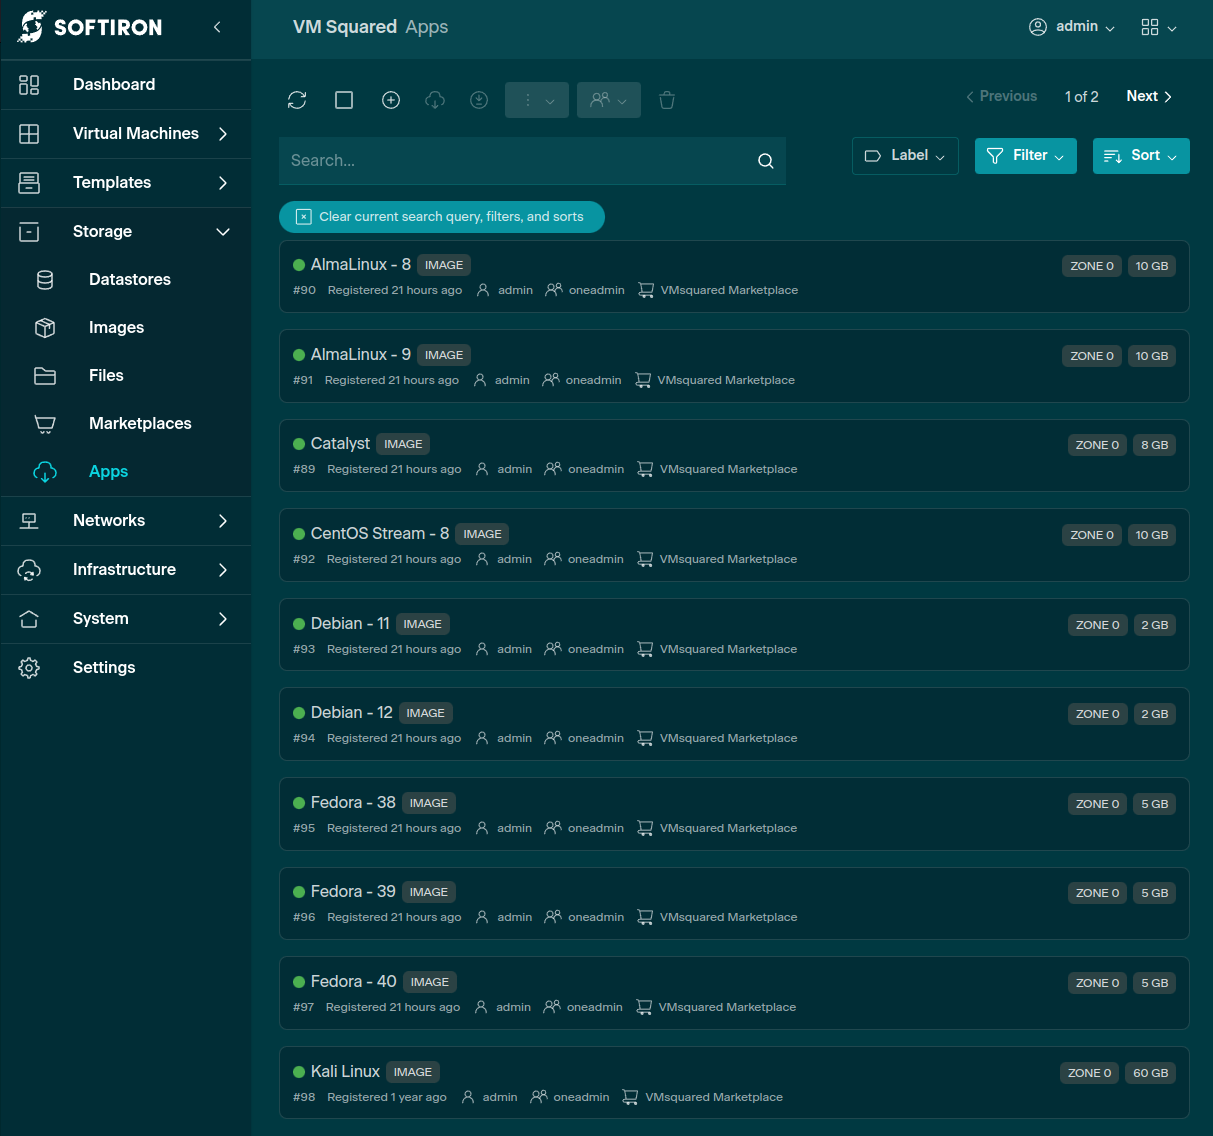1213x1136 pixels.
Task: Click the Search input field
Action: [x=515, y=161]
